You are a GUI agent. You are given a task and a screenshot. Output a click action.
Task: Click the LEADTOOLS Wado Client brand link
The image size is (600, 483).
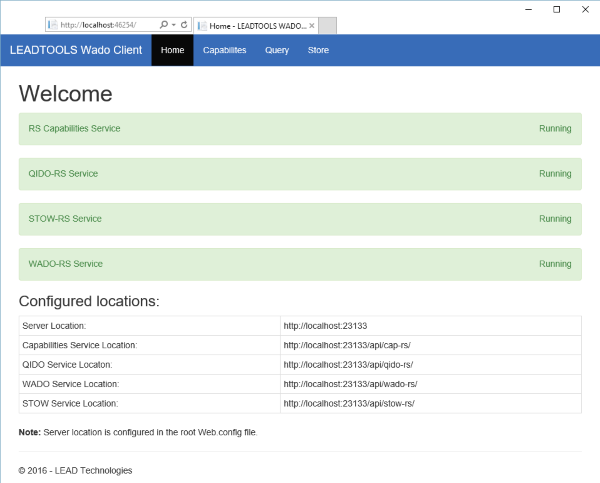(x=76, y=50)
